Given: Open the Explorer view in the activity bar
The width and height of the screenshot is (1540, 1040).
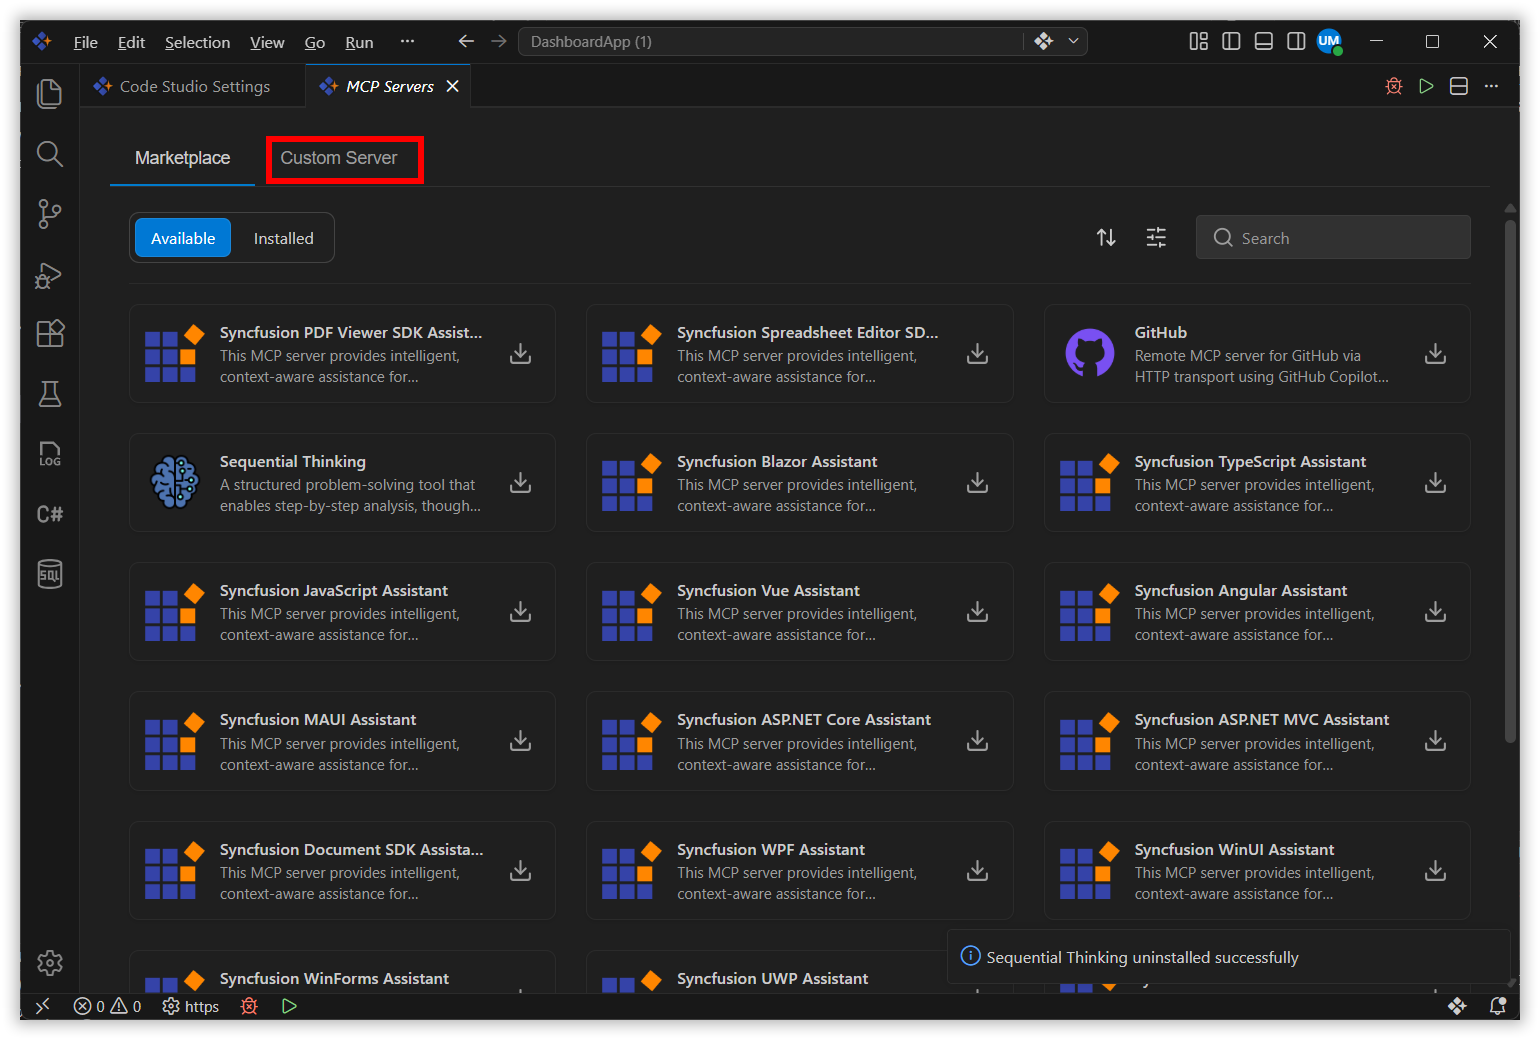Looking at the screenshot, I should (49, 94).
